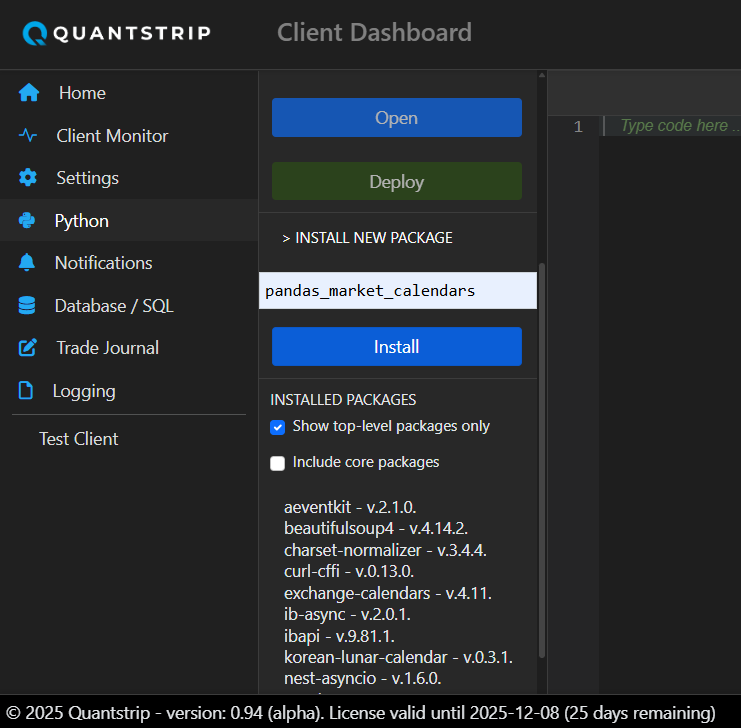Screen dimensions: 741x728
Task: Collapse the INSTALL NEW PACKAGE section
Action: pos(367,237)
